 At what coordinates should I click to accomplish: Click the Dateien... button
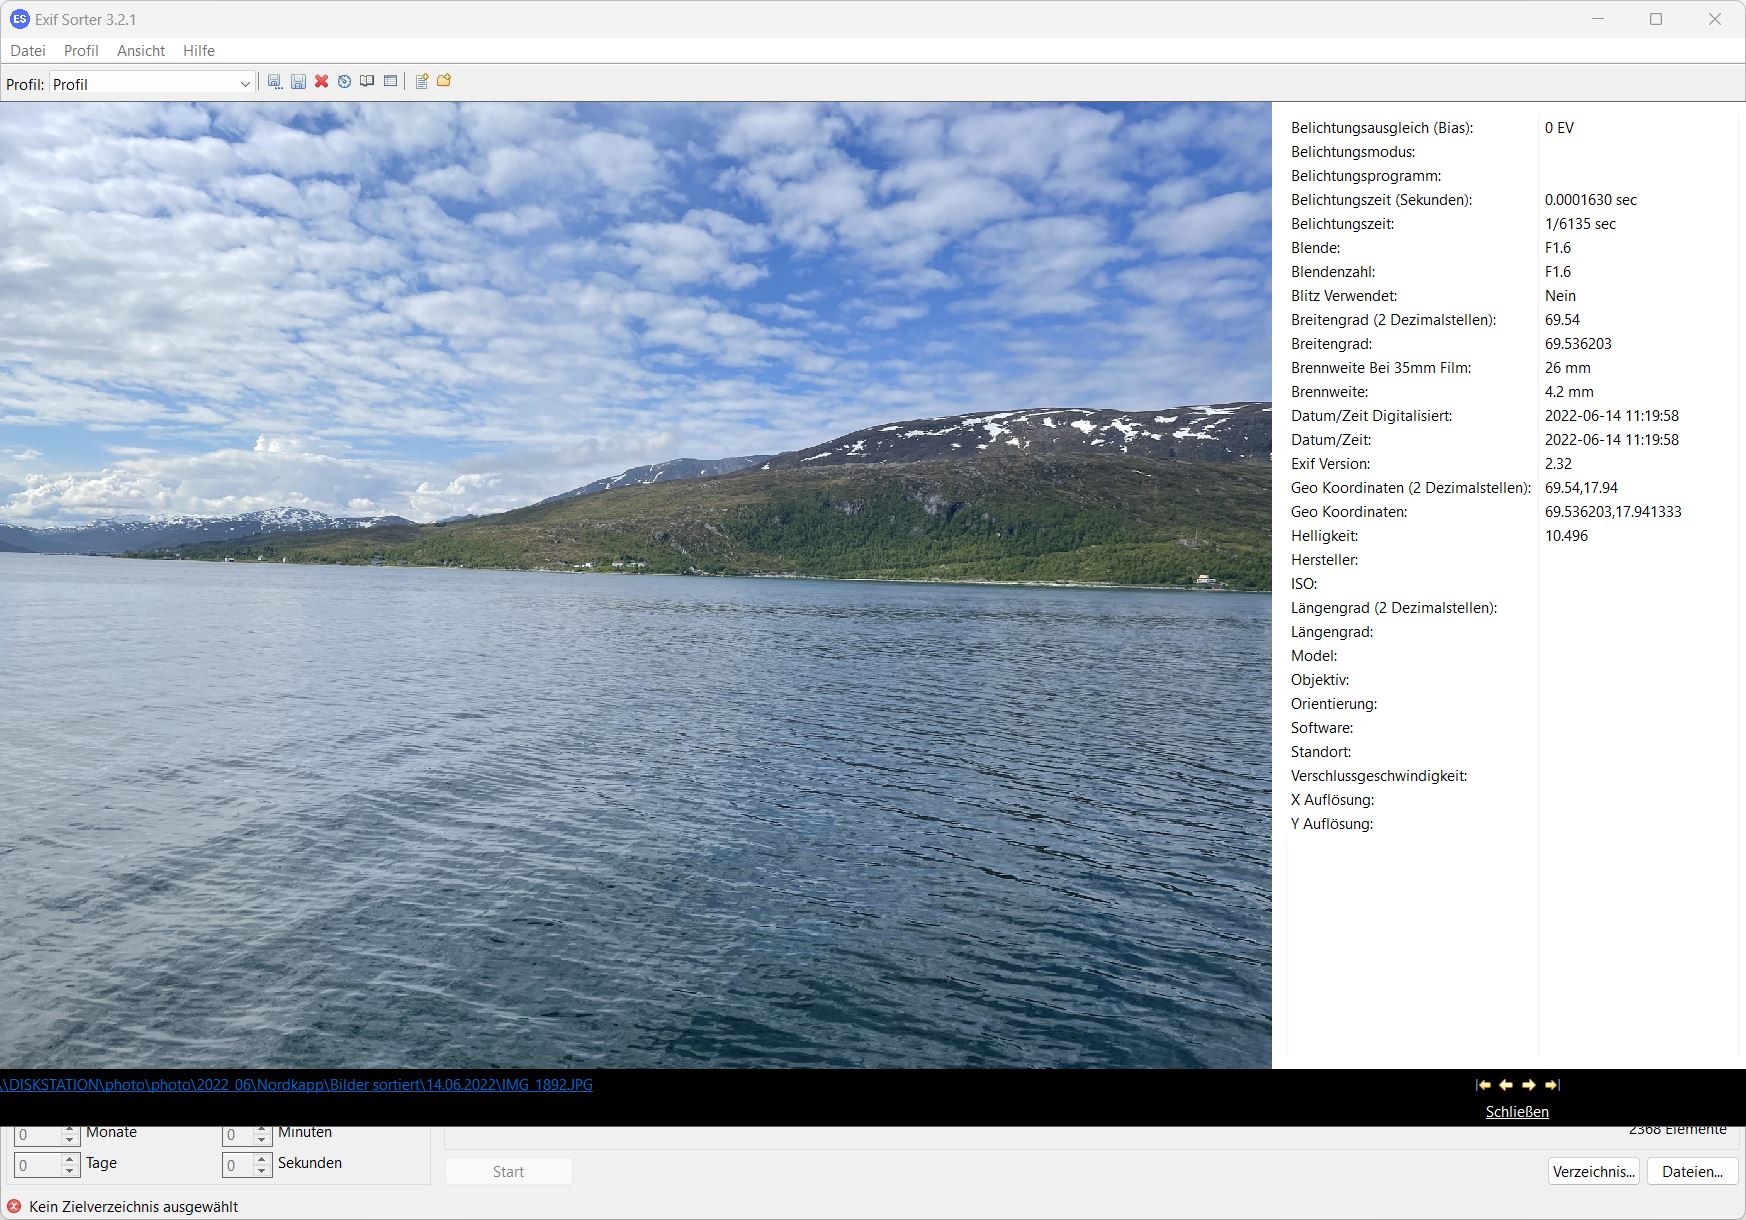point(1692,1172)
